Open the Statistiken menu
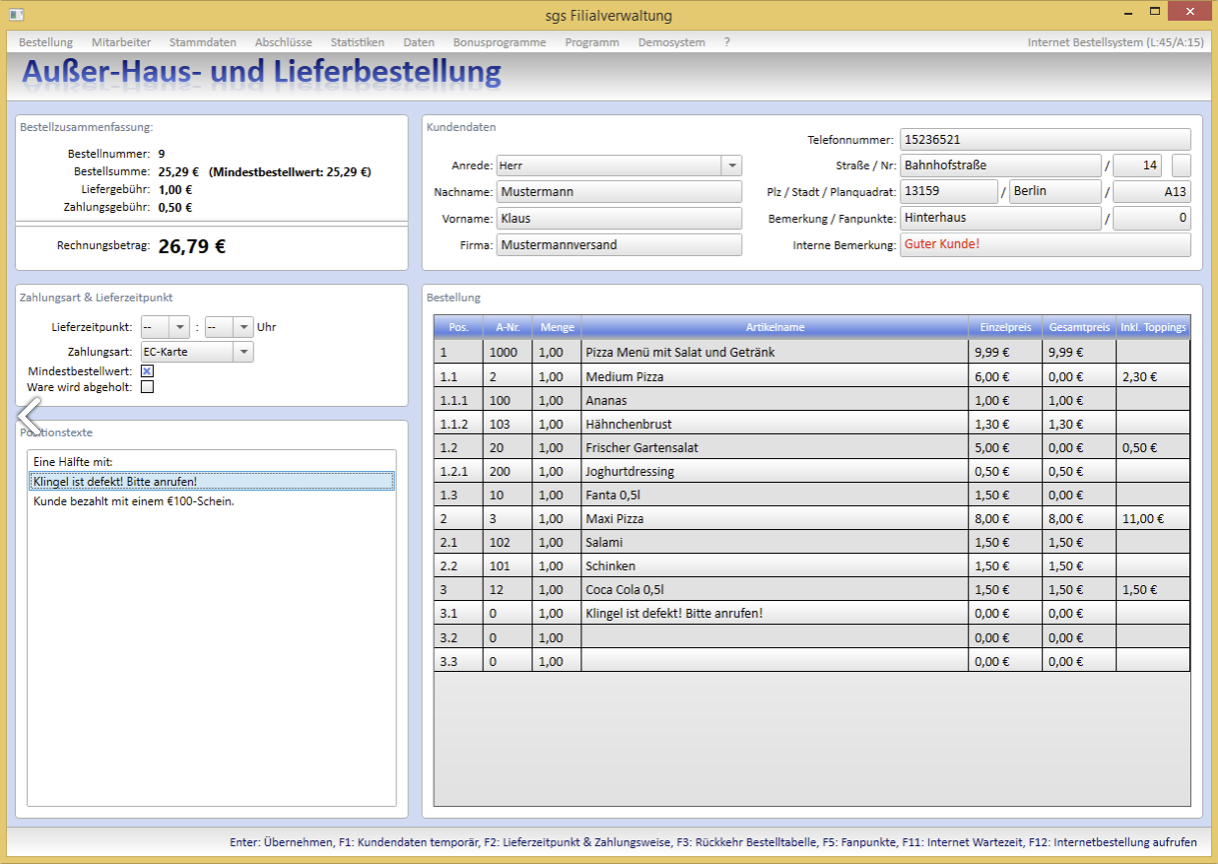Screen dimensions: 1218x864 [358, 43]
